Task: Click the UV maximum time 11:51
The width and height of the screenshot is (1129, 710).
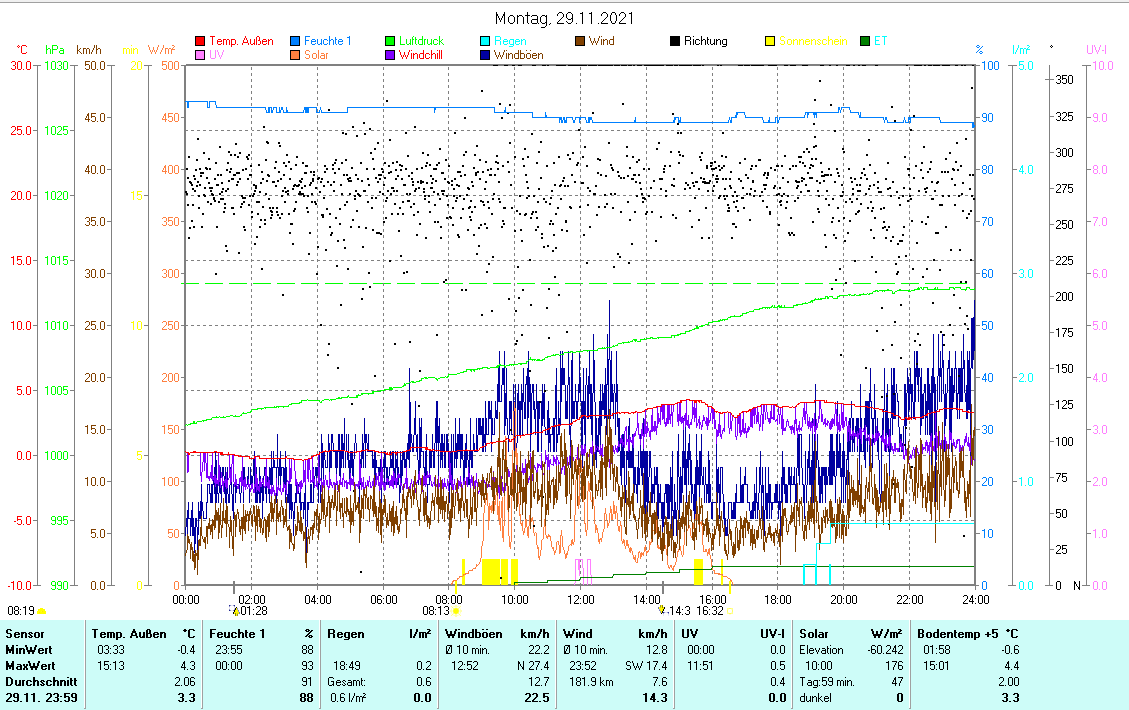Action: point(700,665)
